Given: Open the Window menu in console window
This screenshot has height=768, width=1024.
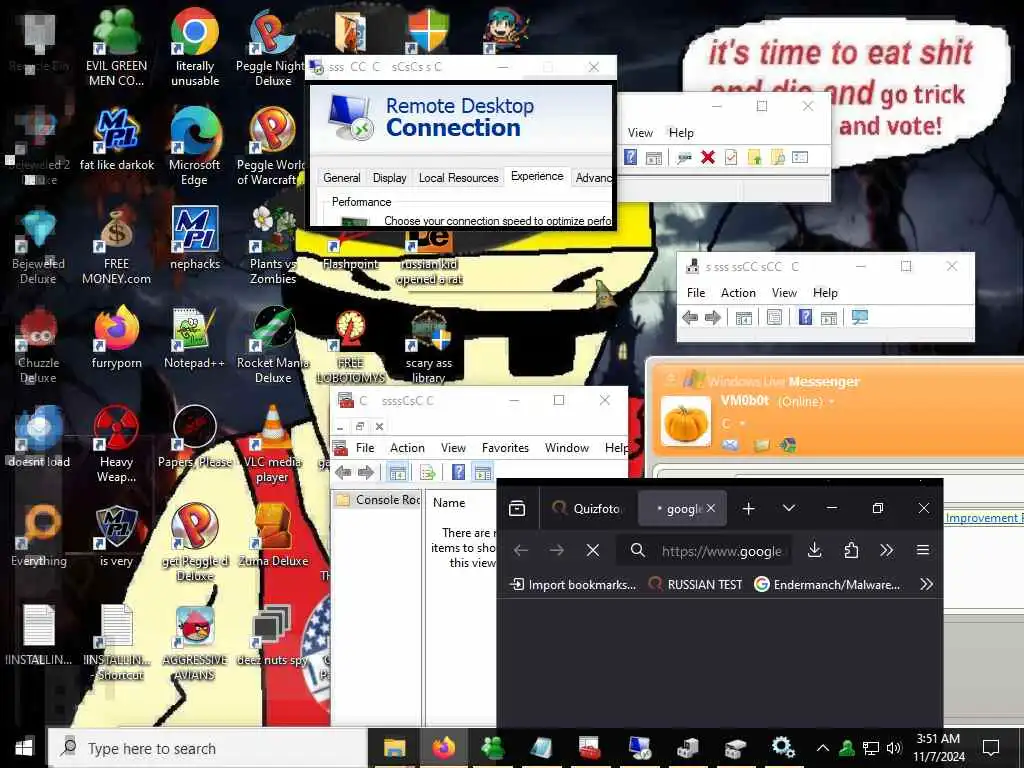Looking at the screenshot, I should coord(567,448).
